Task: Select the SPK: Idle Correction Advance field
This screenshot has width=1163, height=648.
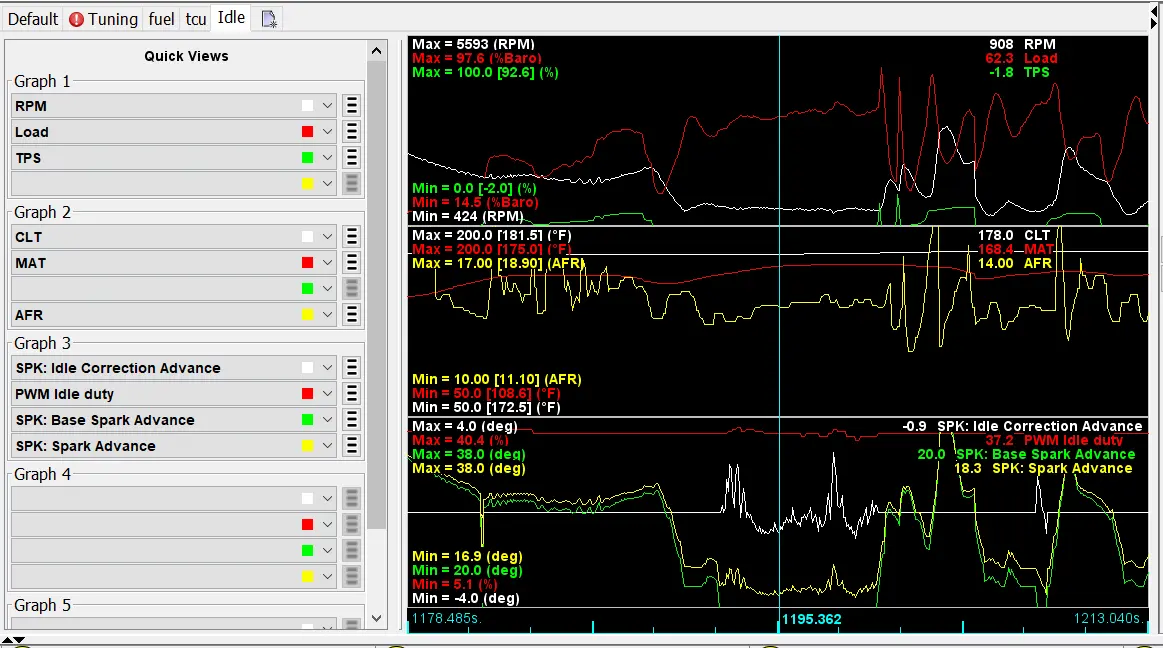Action: (174, 368)
